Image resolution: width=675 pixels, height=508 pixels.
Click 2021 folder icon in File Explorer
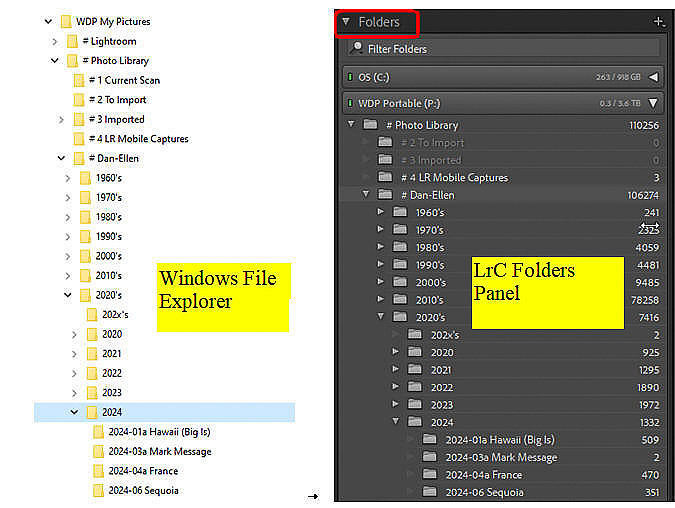click(x=92, y=353)
